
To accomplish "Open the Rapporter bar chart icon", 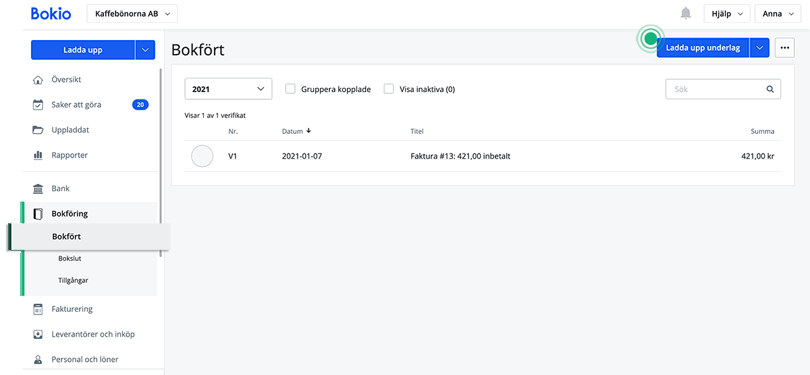I will 38,155.
